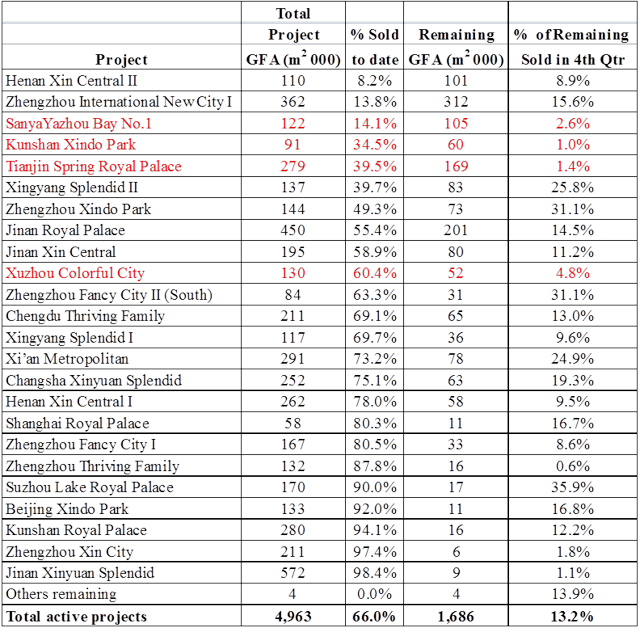Click the red GFA value '279'

293,166
